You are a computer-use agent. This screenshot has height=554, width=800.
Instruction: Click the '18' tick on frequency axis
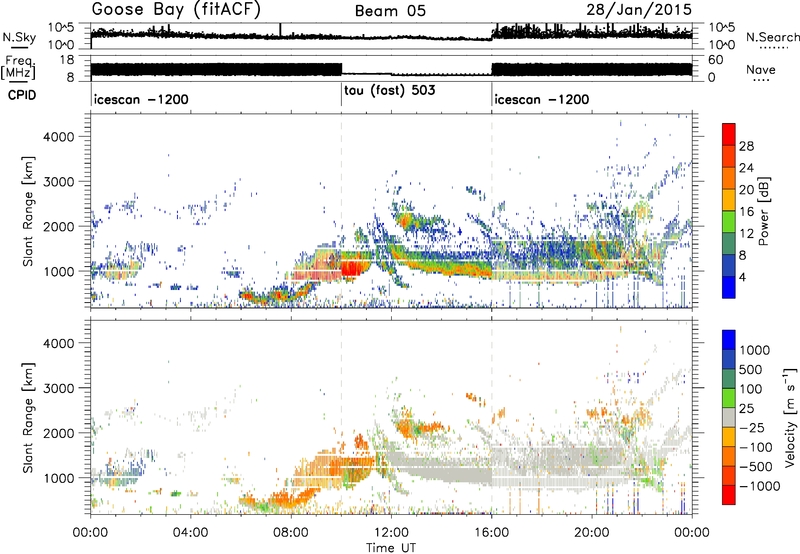tap(67, 60)
